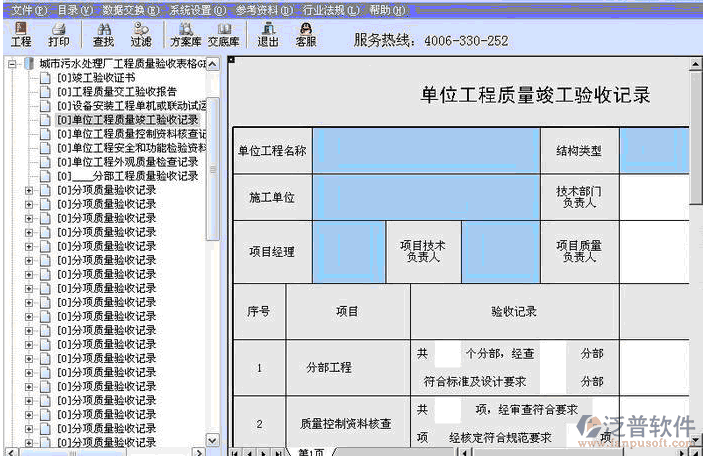Click the 质量控制资料核查 cell in row 2
The width and height of the screenshot is (706, 459).
point(348,423)
